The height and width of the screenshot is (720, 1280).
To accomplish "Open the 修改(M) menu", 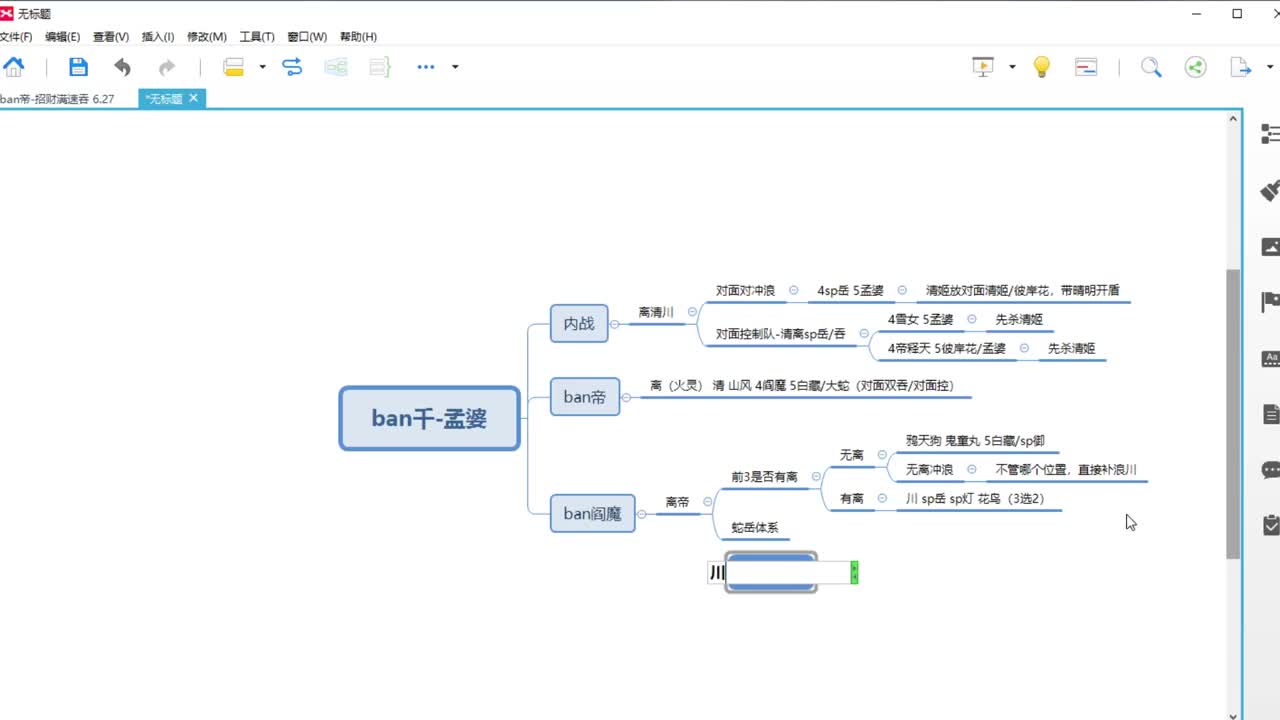I will 207,37.
